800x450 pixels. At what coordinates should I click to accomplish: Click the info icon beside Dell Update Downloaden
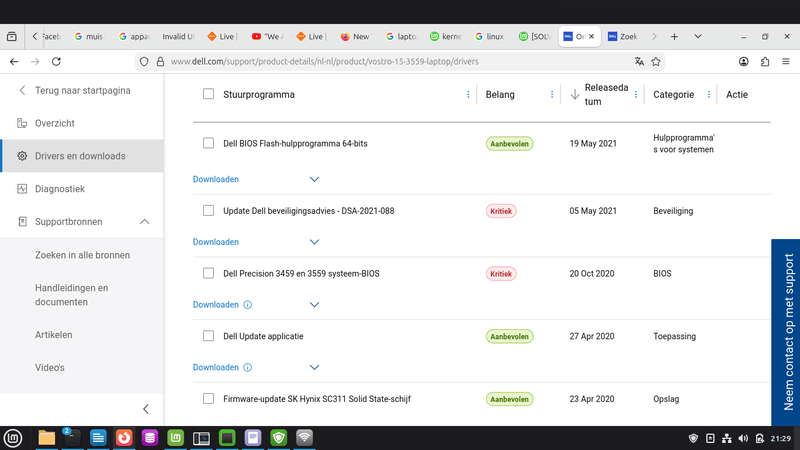point(247,367)
